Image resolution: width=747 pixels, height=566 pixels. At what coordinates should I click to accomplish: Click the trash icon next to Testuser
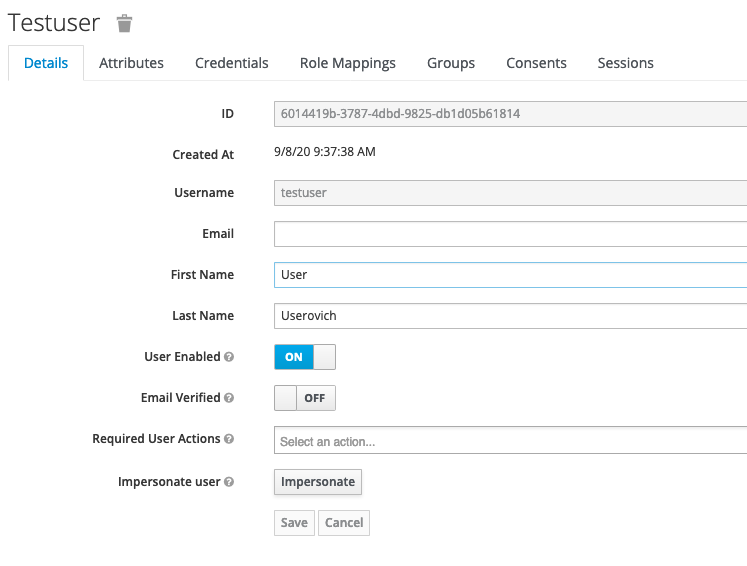[124, 23]
